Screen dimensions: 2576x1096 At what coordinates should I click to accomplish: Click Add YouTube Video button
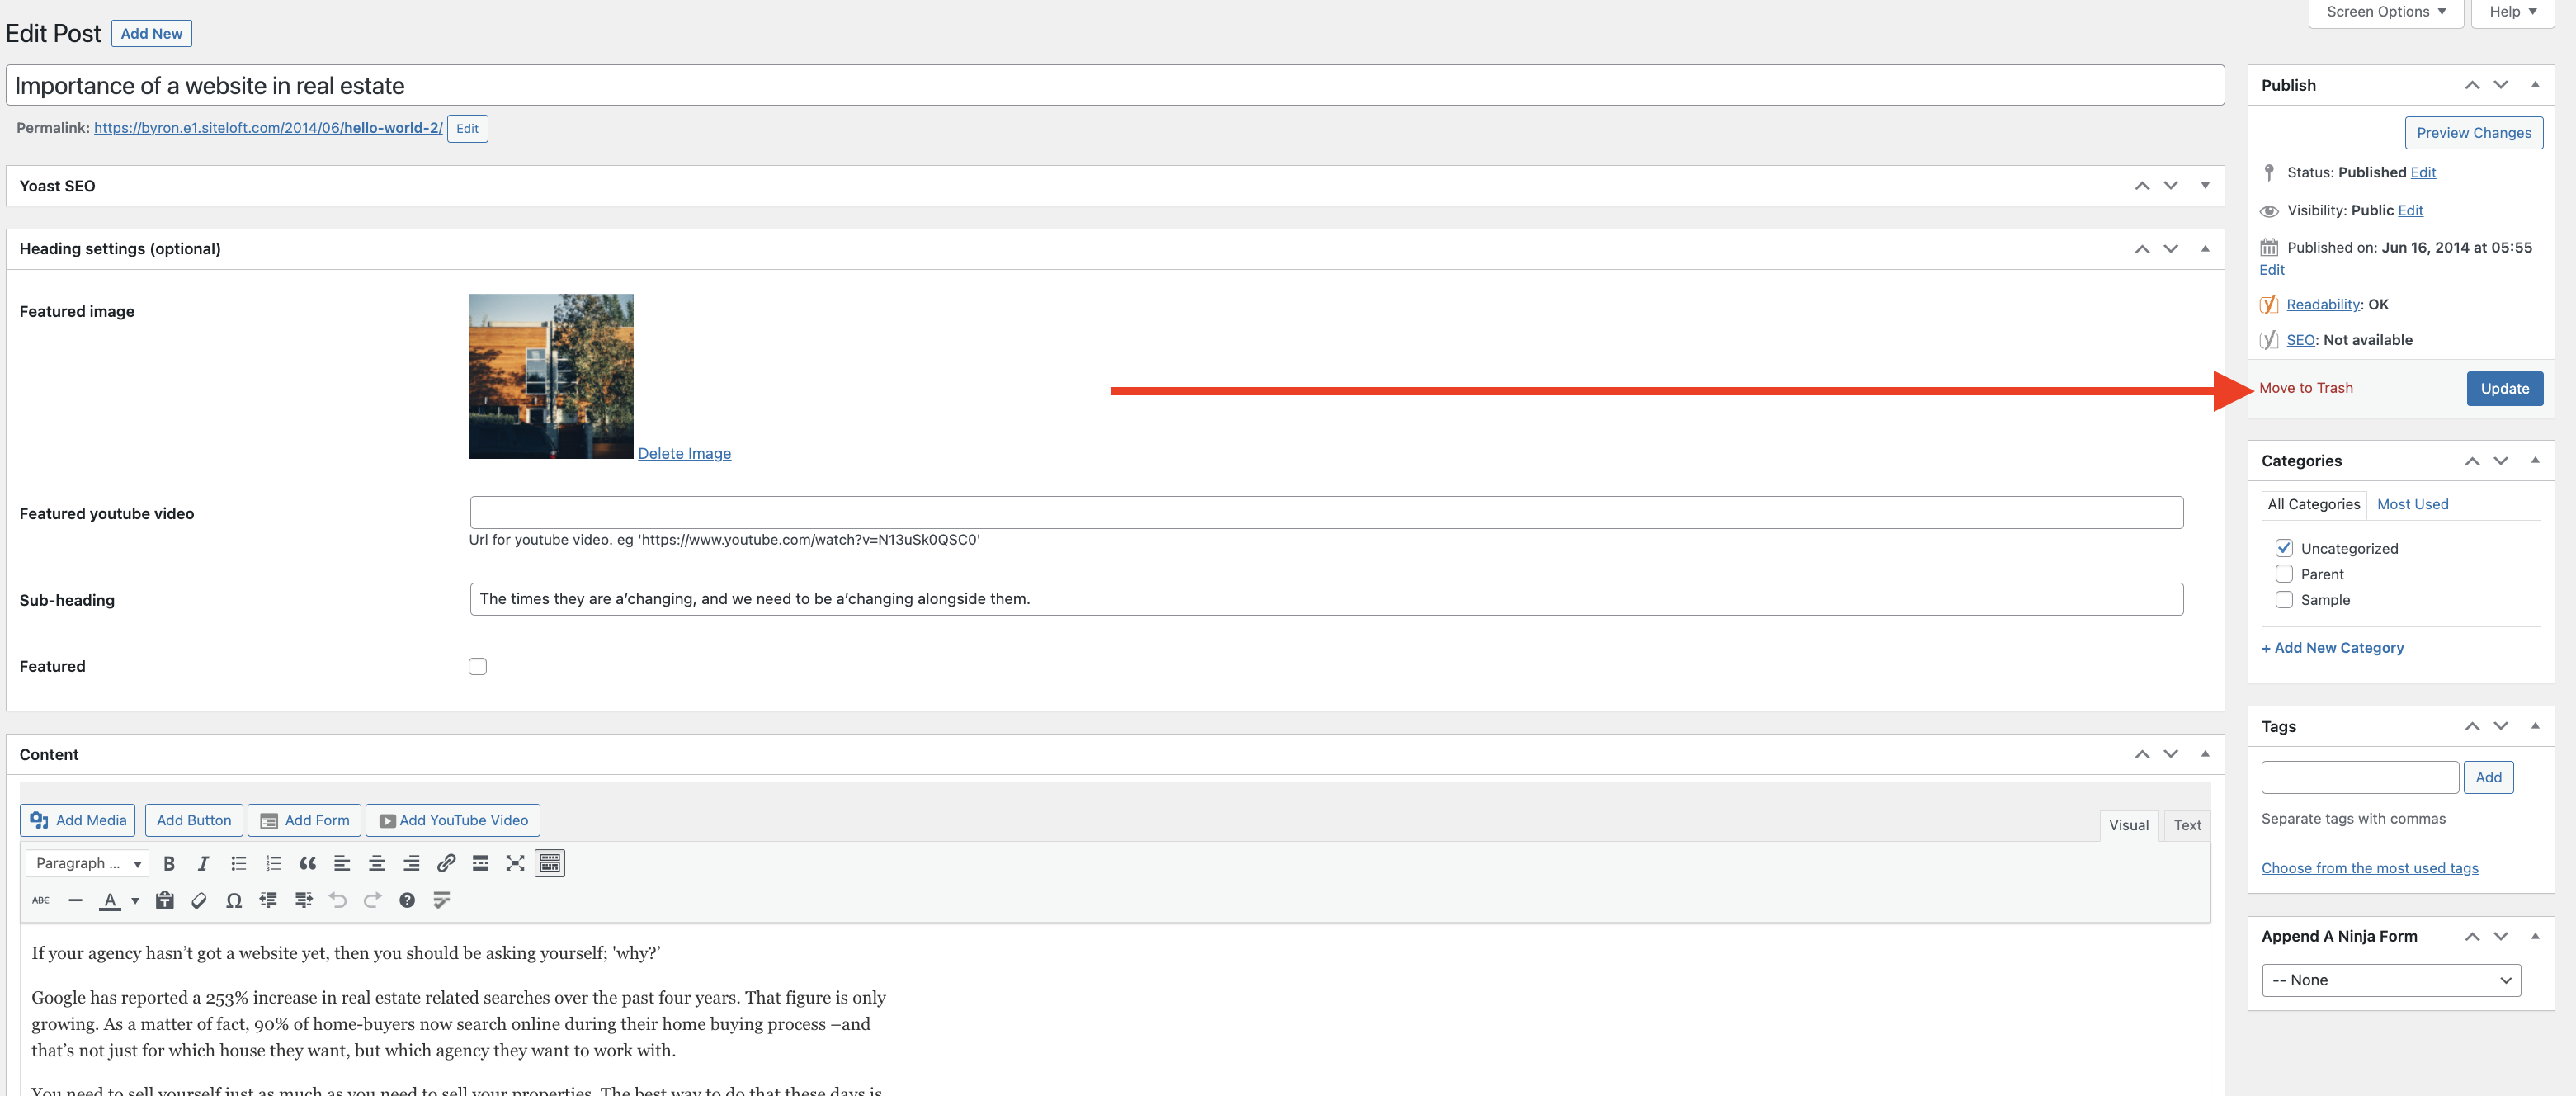pyautogui.click(x=453, y=820)
